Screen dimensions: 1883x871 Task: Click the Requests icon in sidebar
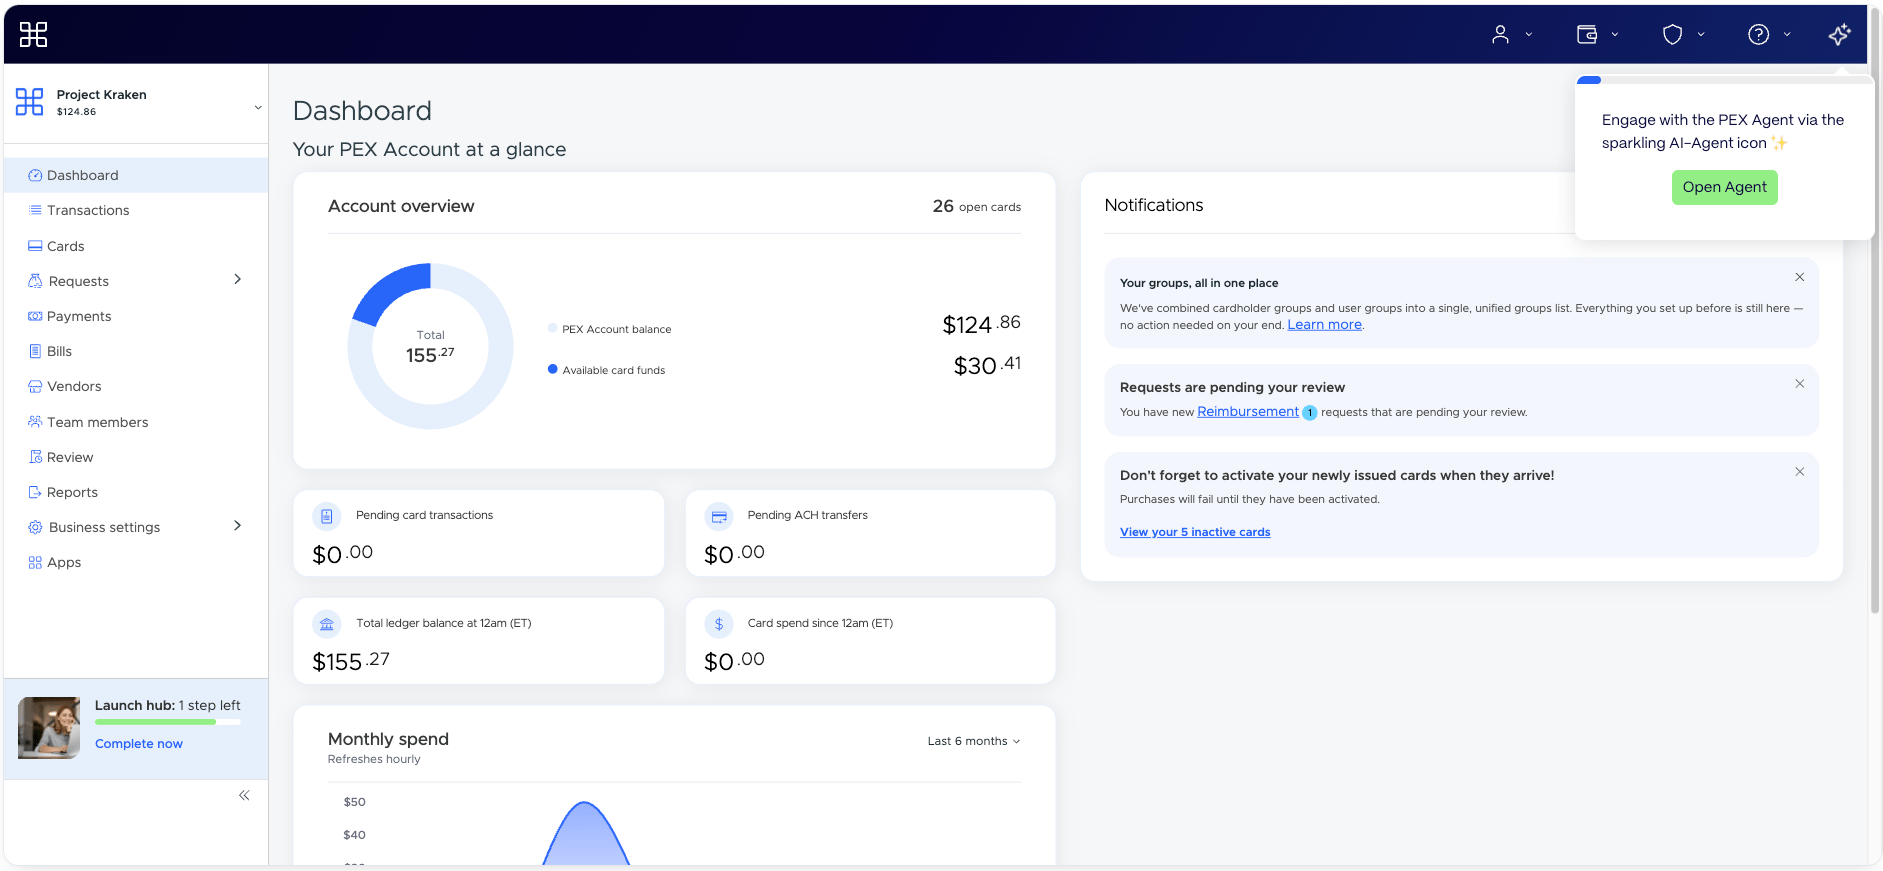pos(35,281)
